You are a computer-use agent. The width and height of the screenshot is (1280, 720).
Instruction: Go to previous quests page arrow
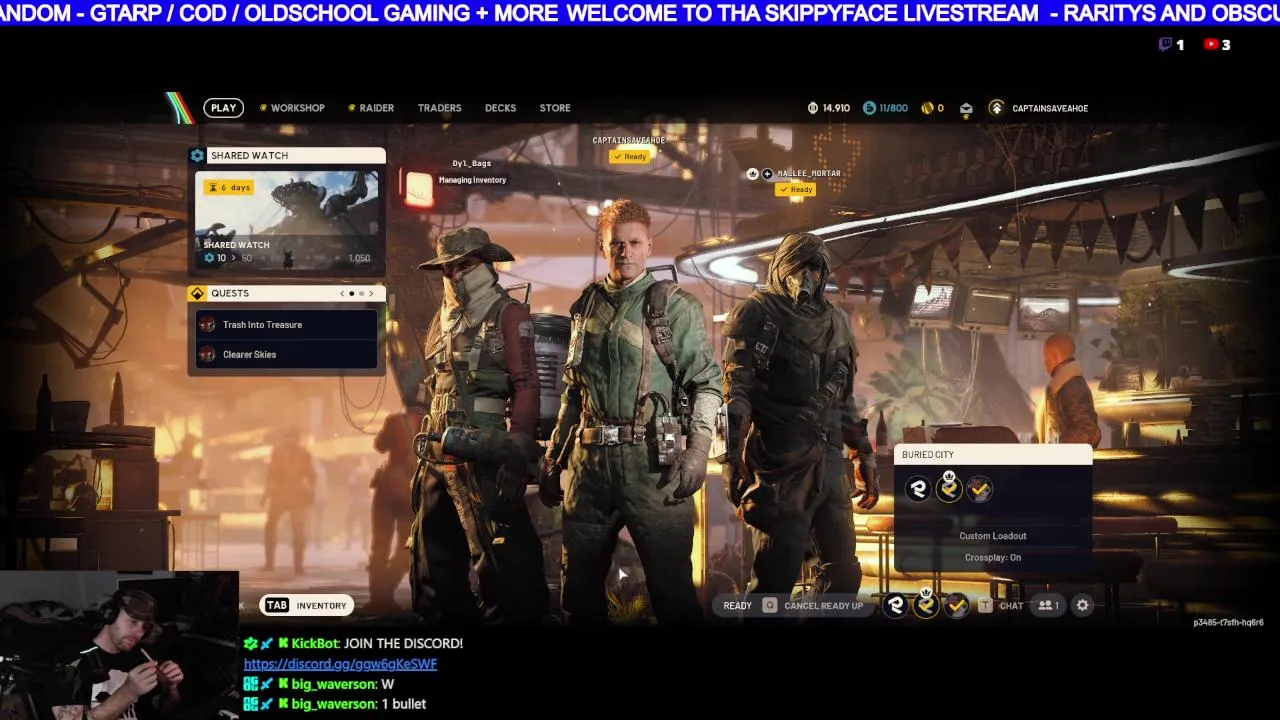point(342,293)
